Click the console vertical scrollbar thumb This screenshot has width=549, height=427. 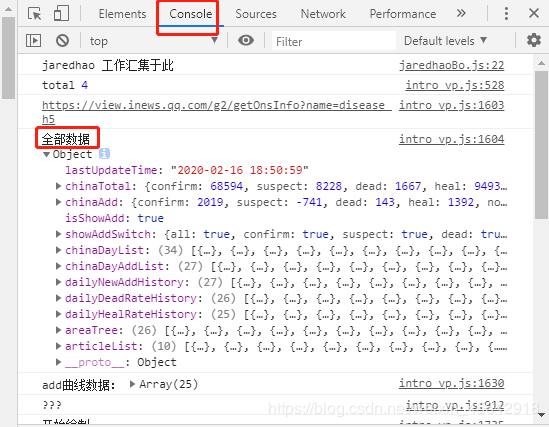tap(541, 145)
